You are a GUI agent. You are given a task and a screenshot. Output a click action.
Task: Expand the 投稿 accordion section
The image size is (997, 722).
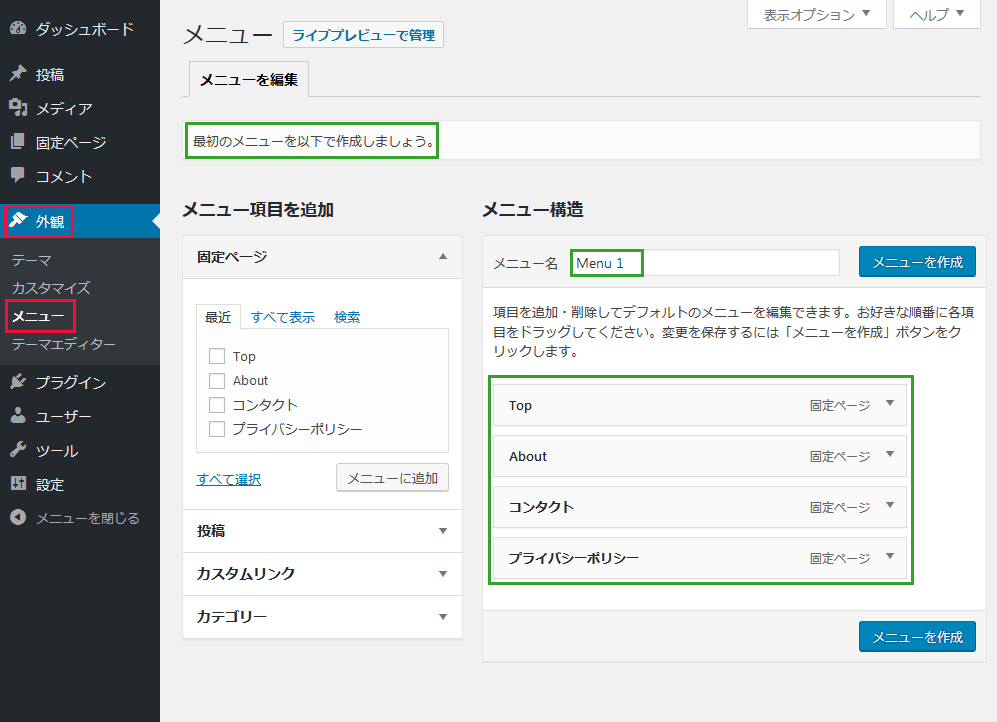322,531
